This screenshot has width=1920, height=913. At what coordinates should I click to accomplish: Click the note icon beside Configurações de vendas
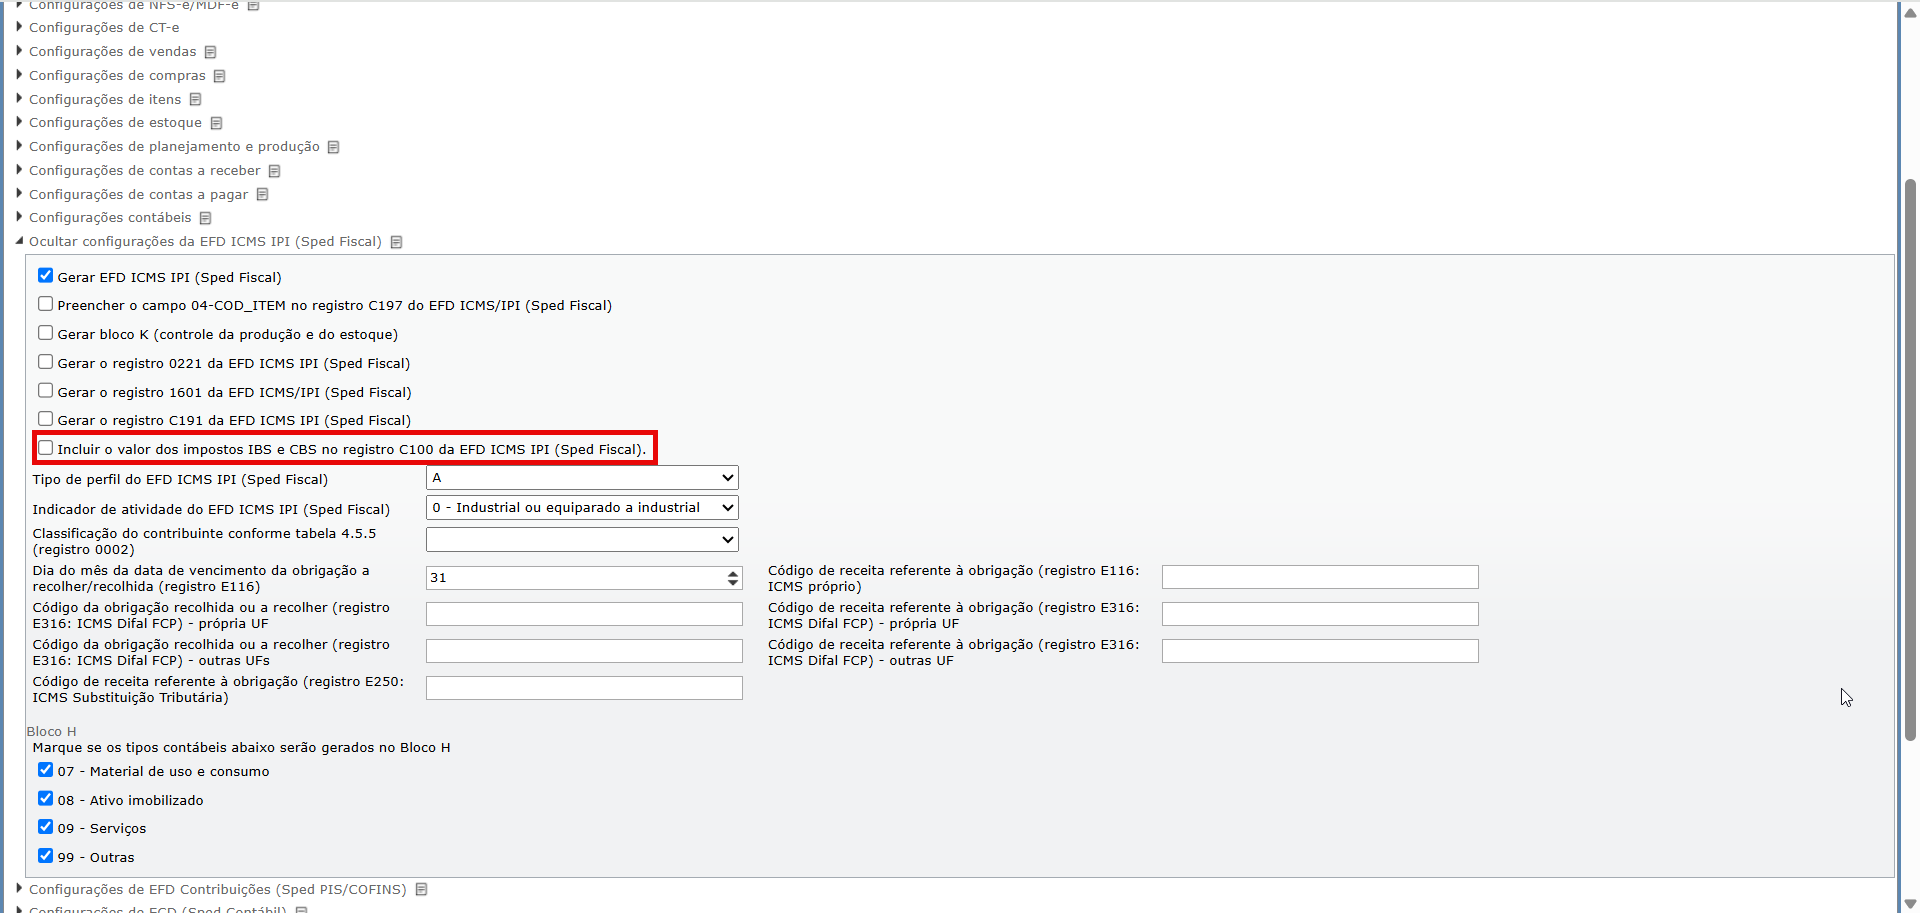click(210, 52)
